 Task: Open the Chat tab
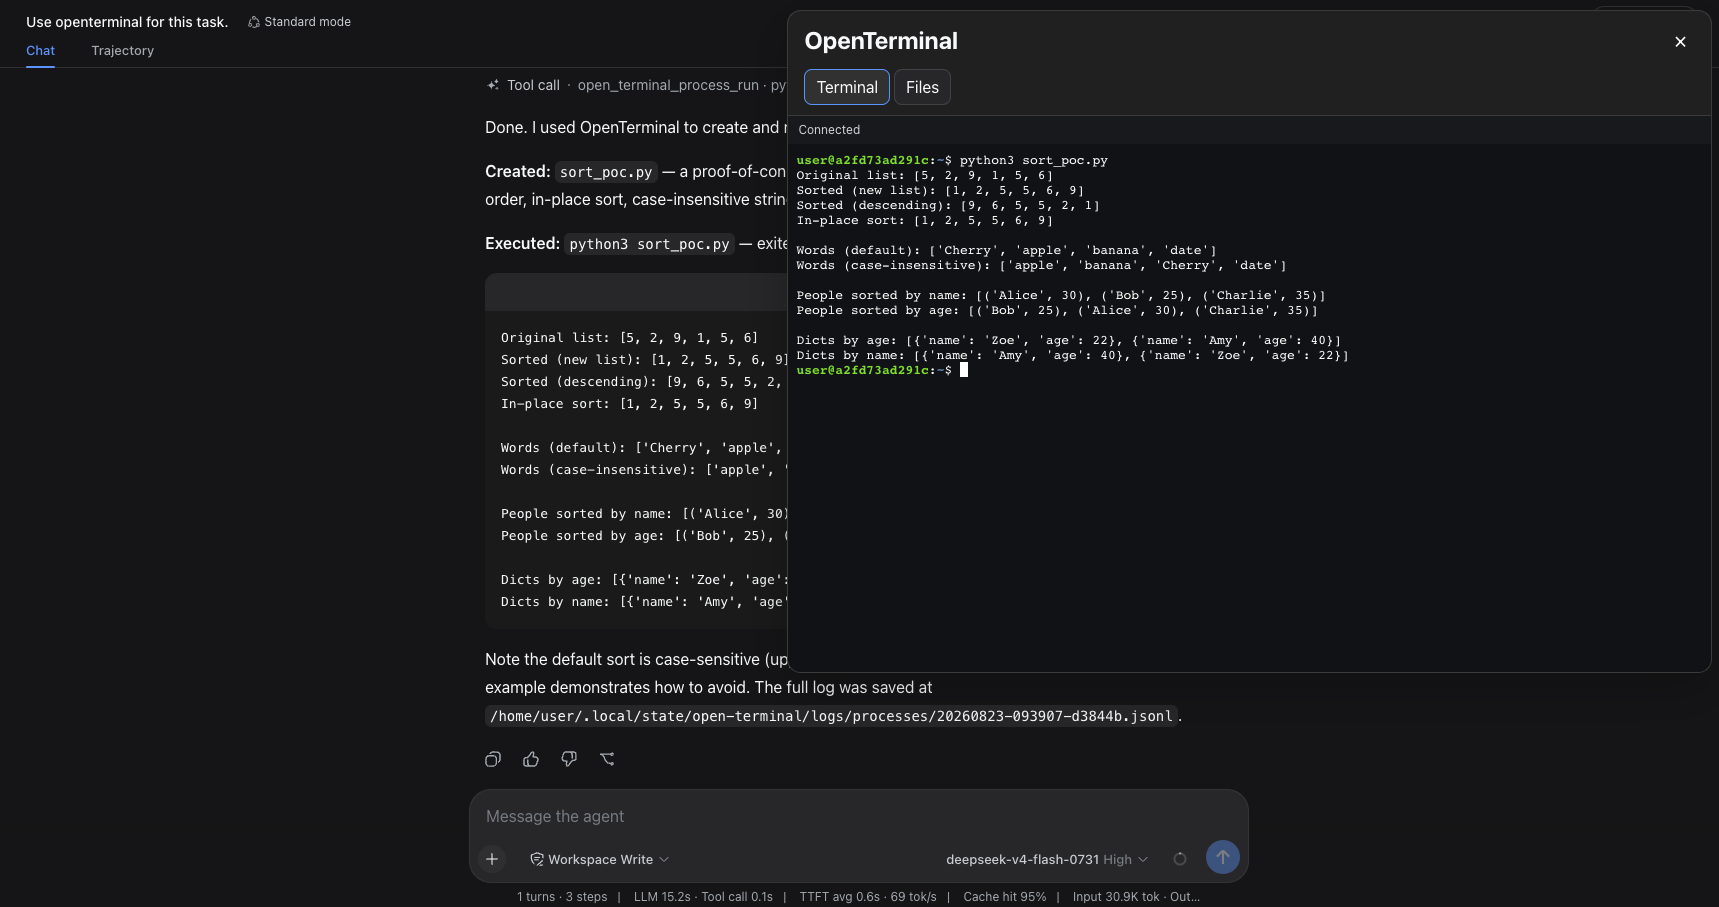[x=41, y=50]
